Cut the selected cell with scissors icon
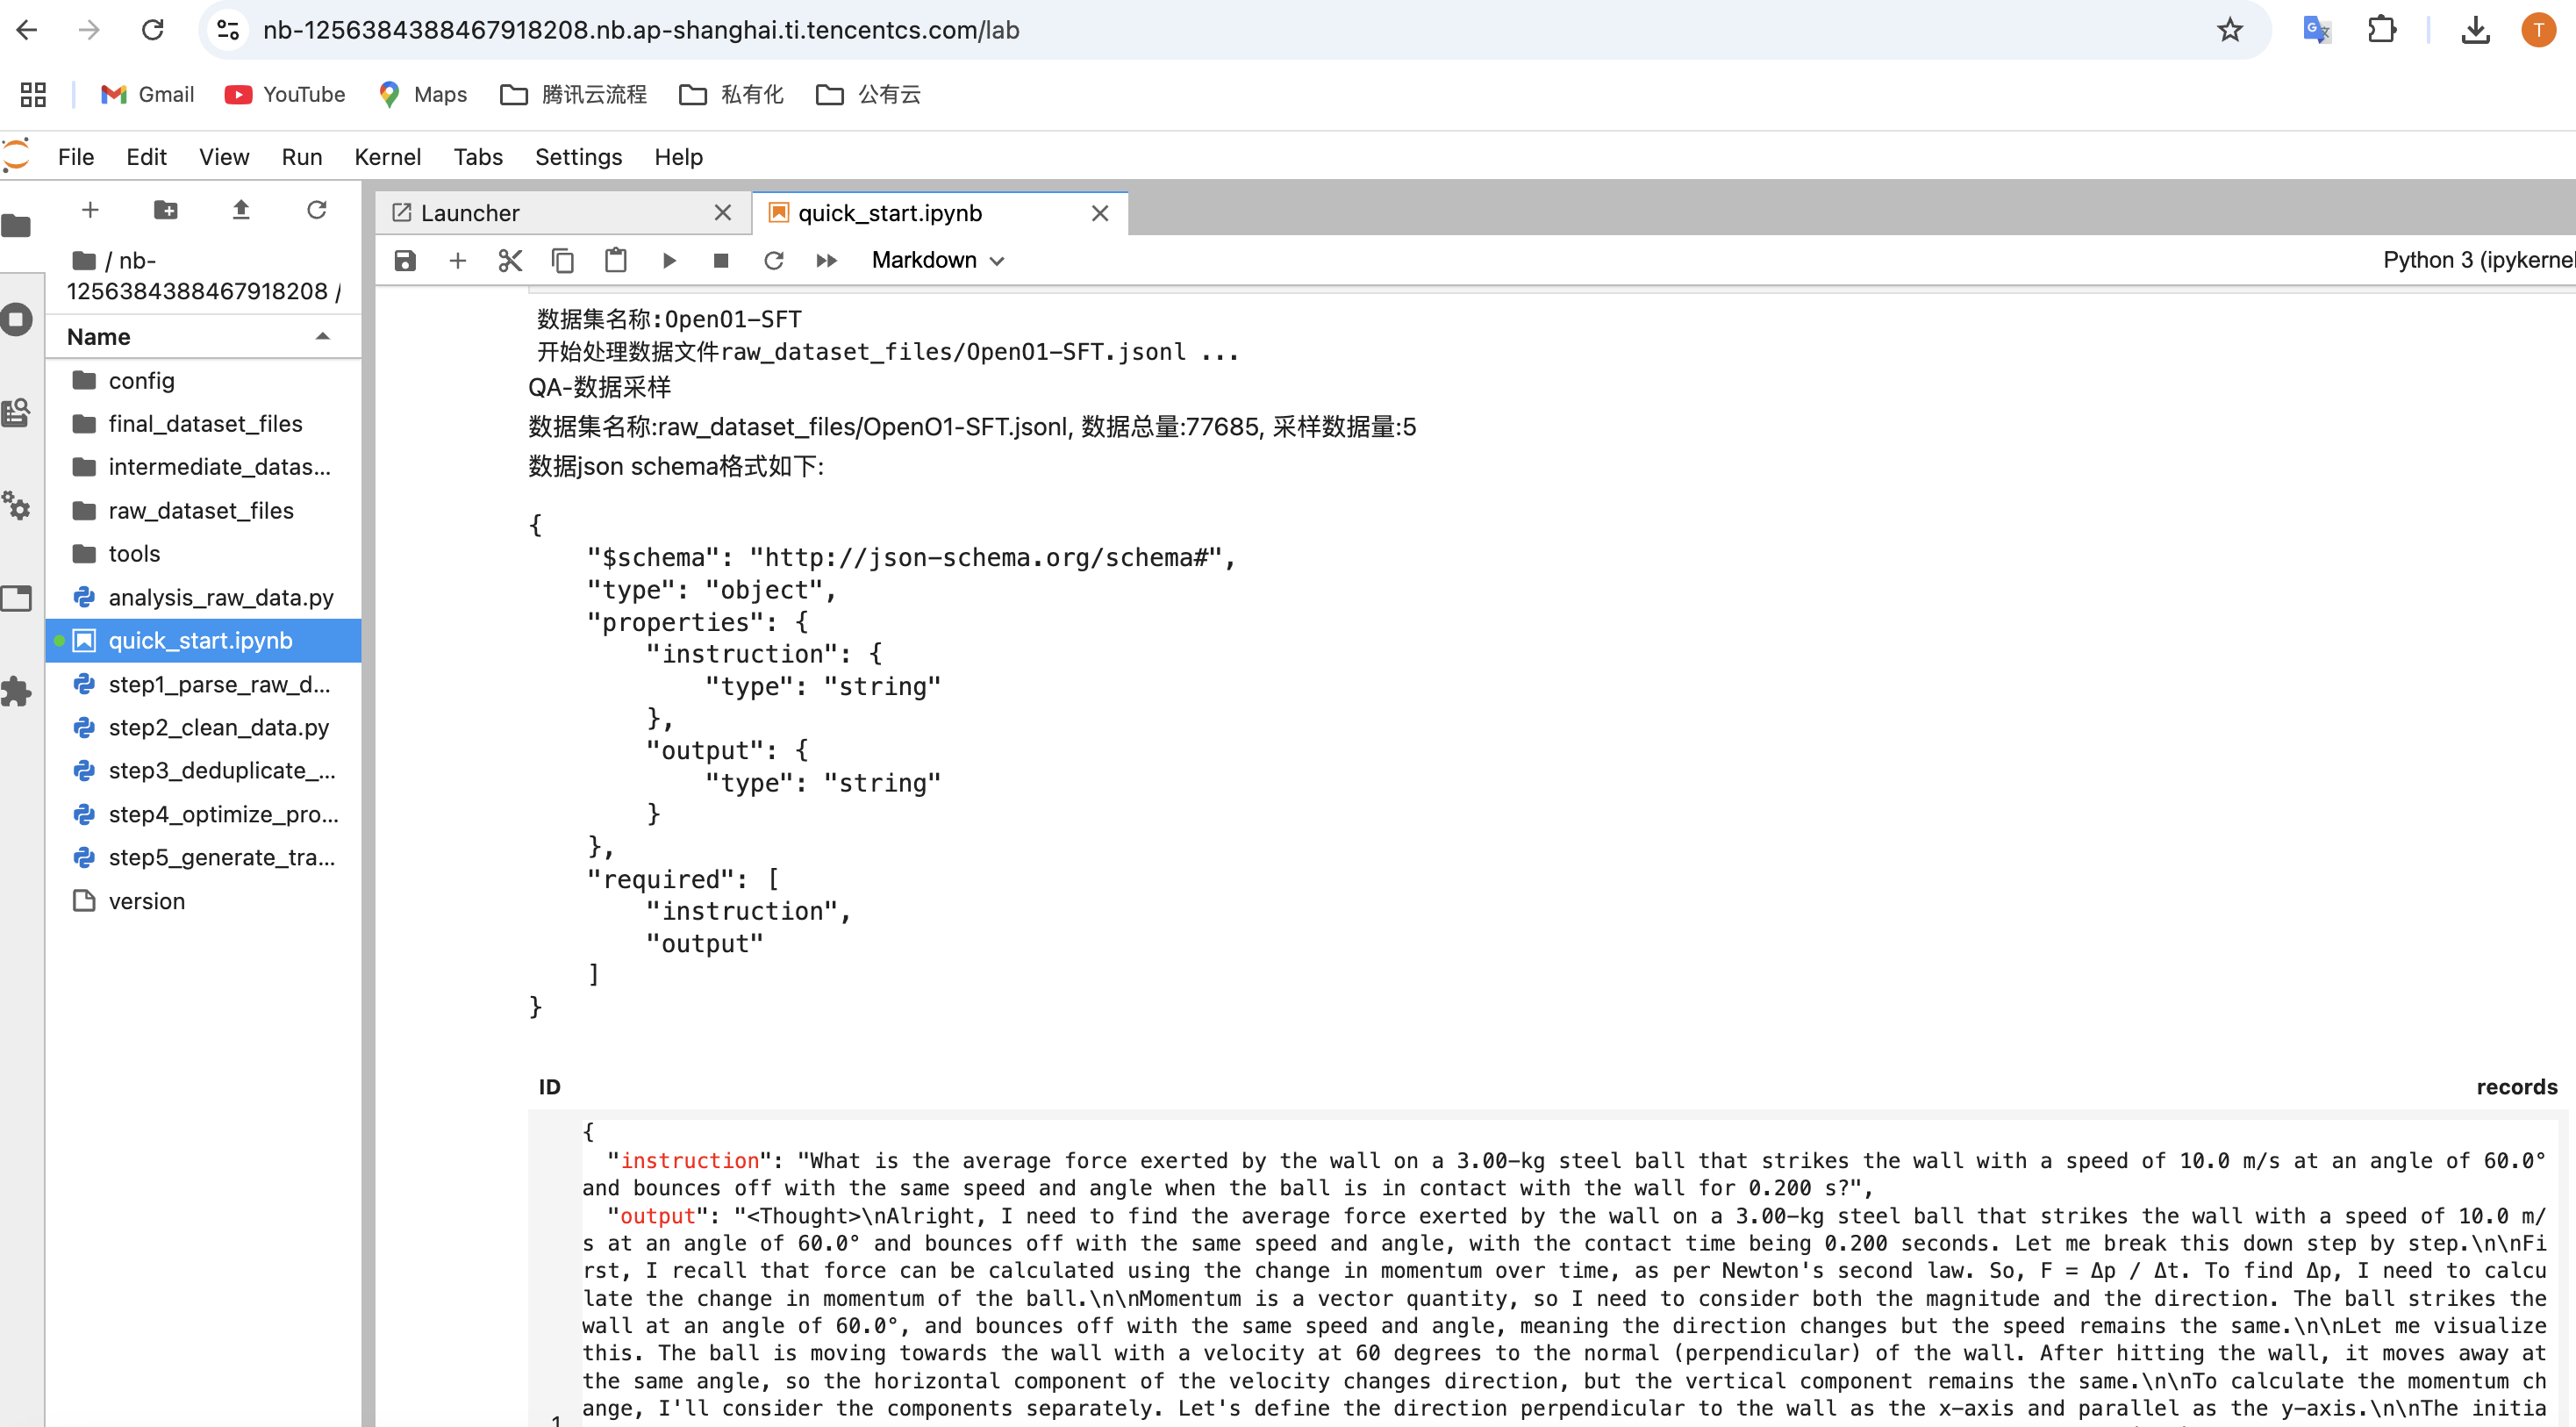This screenshot has height=1427, width=2576. point(510,261)
